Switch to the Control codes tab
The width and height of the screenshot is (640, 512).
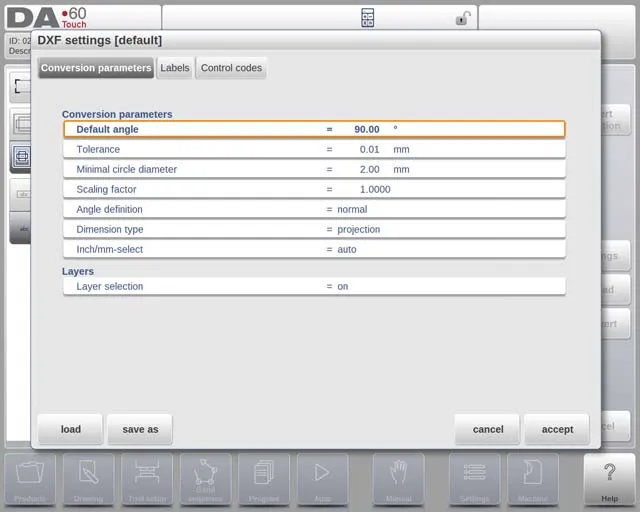click(x=231, y=68)
